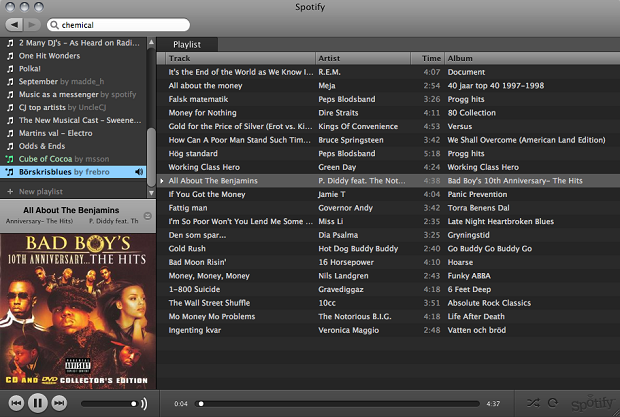The image size is (620, 417).
Task: Click artist 'Dire Straits'
Action: click(x=338, y=113)
